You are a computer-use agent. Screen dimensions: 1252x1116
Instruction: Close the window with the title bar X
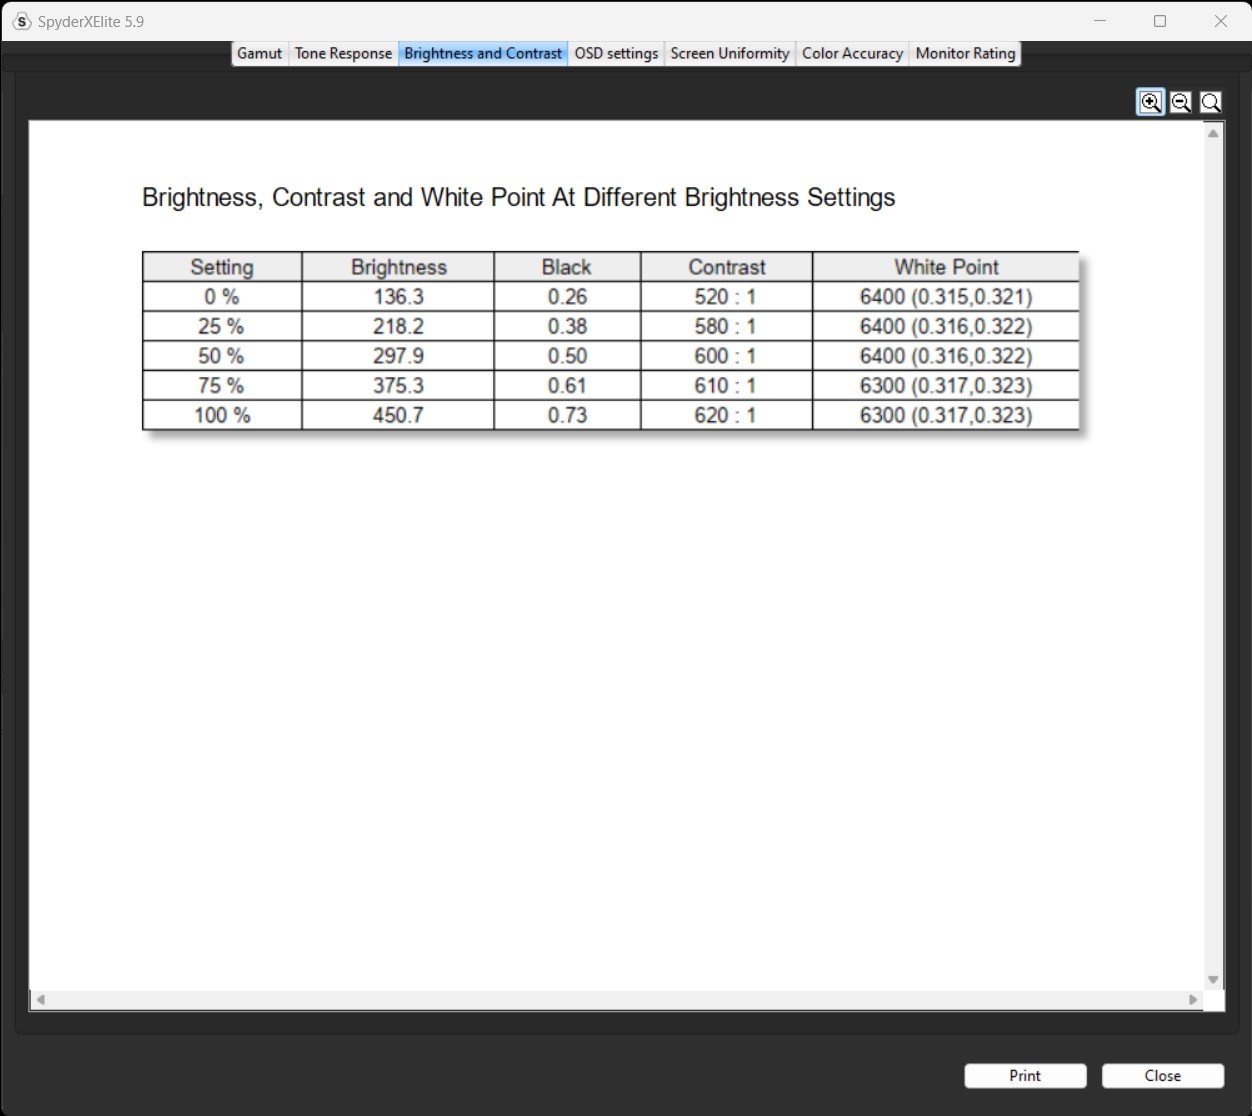pos(1220,21)
